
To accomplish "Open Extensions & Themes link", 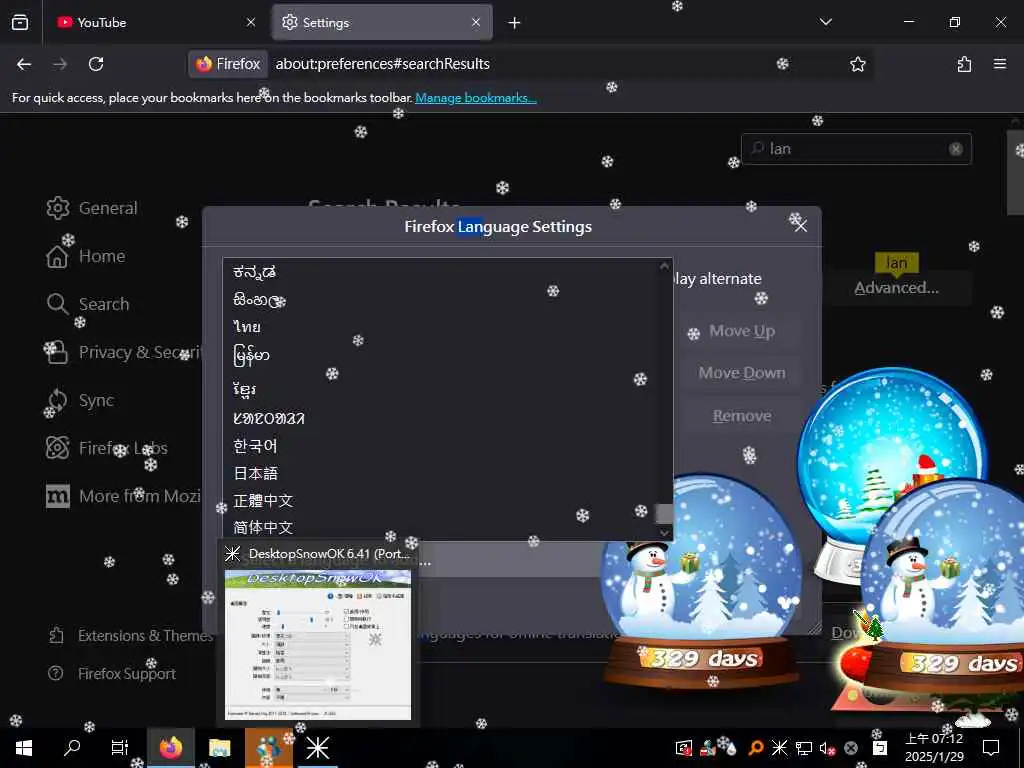I will click(x=130, y=635).
